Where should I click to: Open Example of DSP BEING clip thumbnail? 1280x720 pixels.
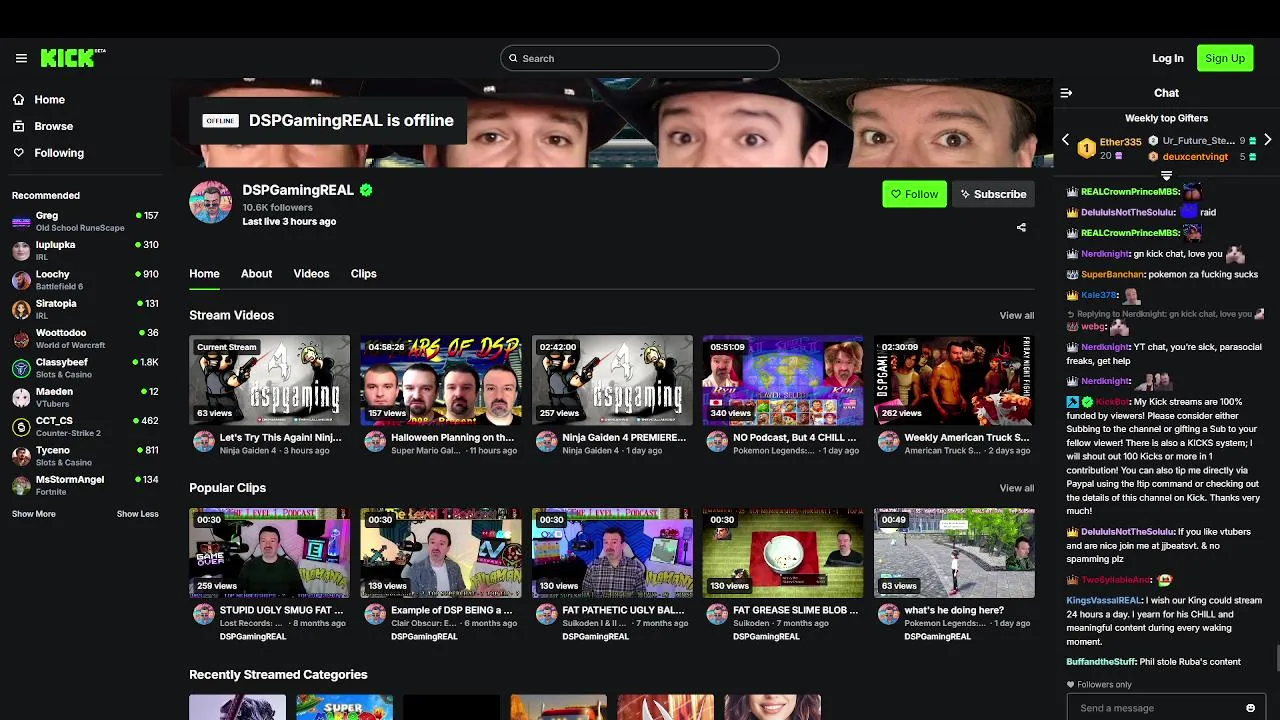(441, 553)
